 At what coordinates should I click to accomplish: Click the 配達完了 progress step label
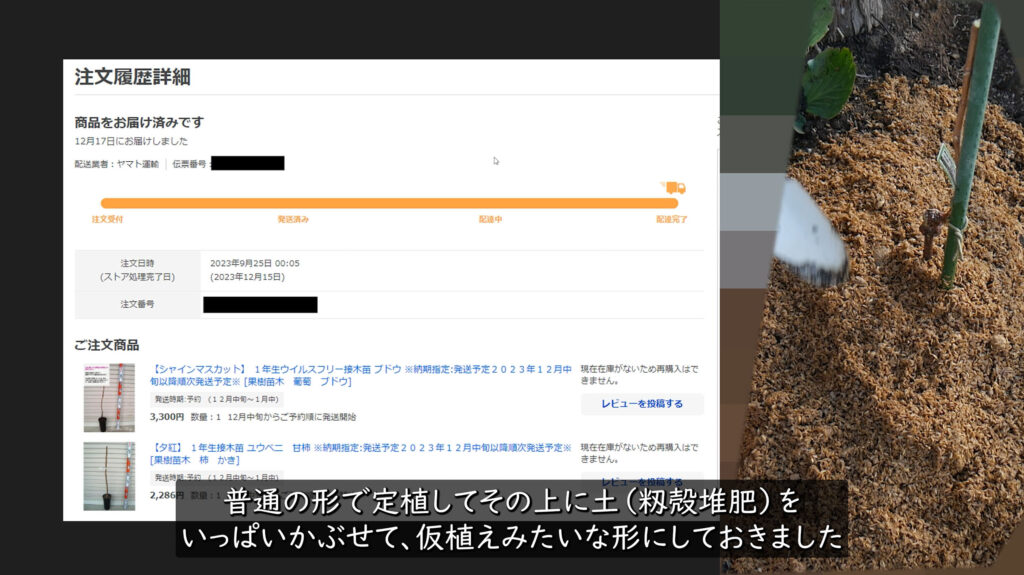click(671, 219)
